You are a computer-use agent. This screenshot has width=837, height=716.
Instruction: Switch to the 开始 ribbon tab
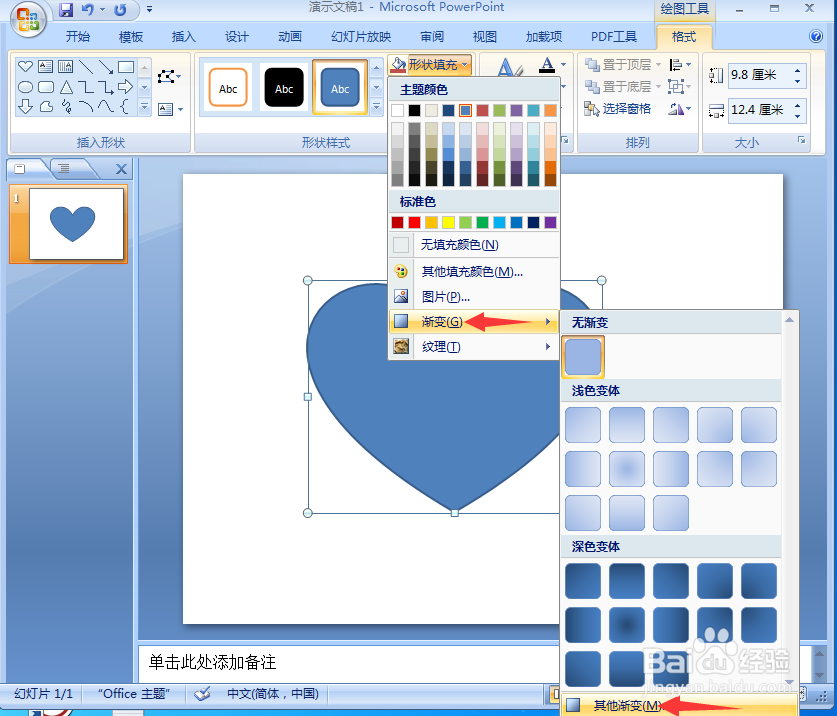pos(78,36)
